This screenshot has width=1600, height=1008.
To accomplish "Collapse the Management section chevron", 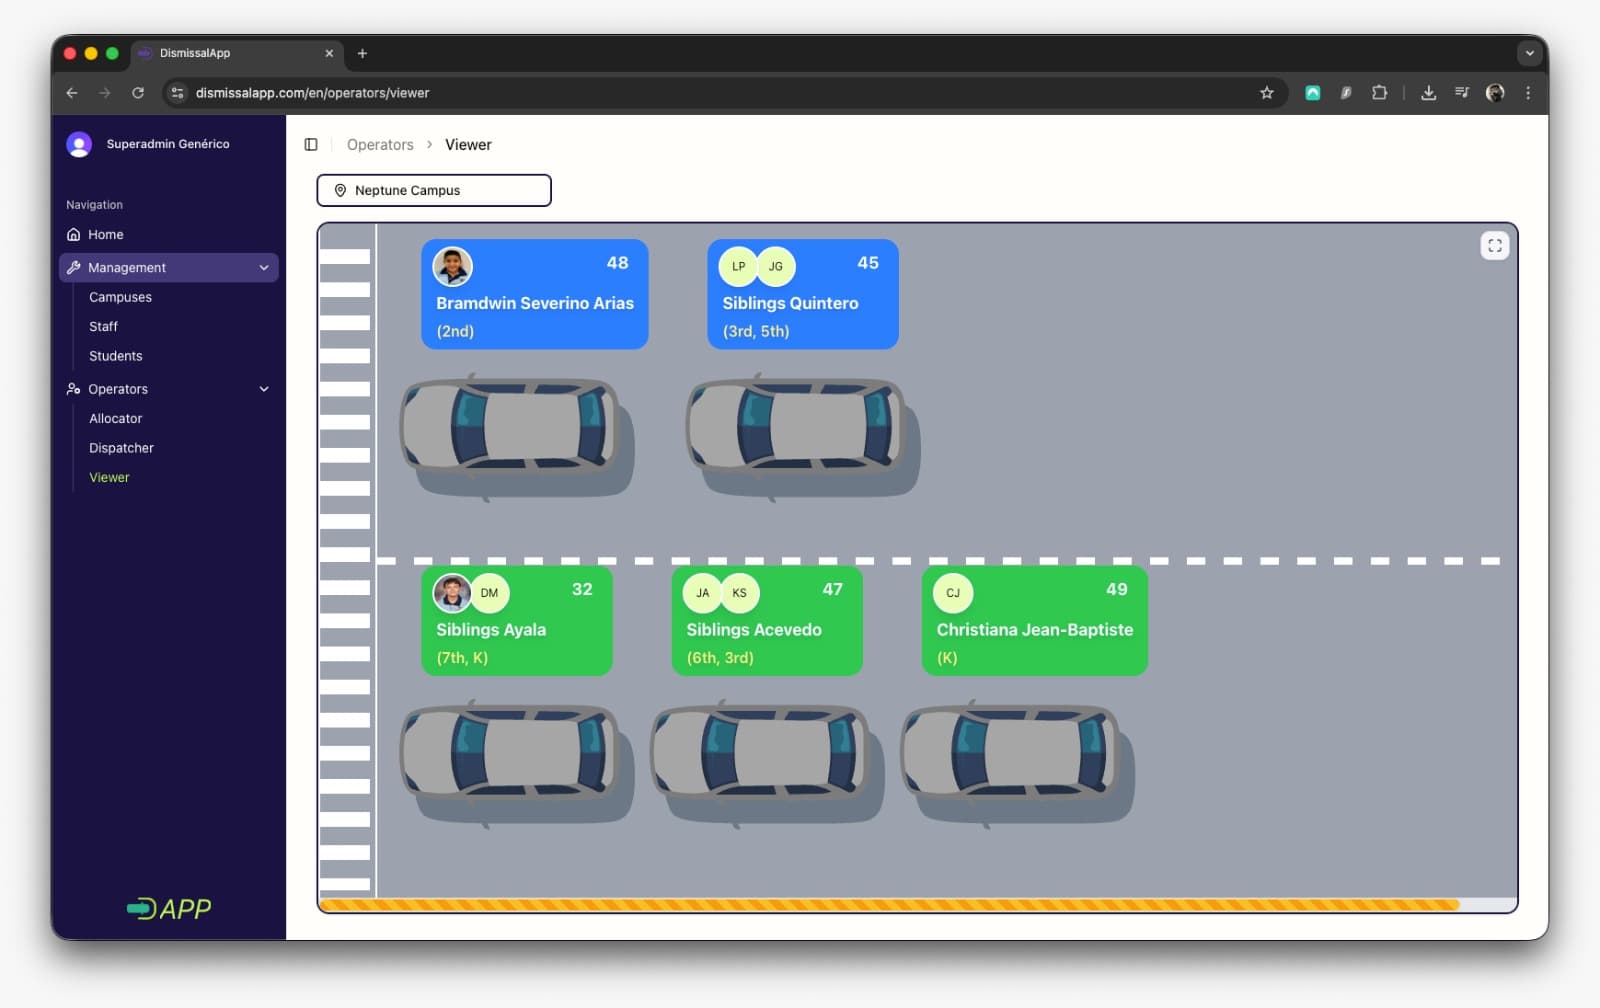I will (264, 268).
